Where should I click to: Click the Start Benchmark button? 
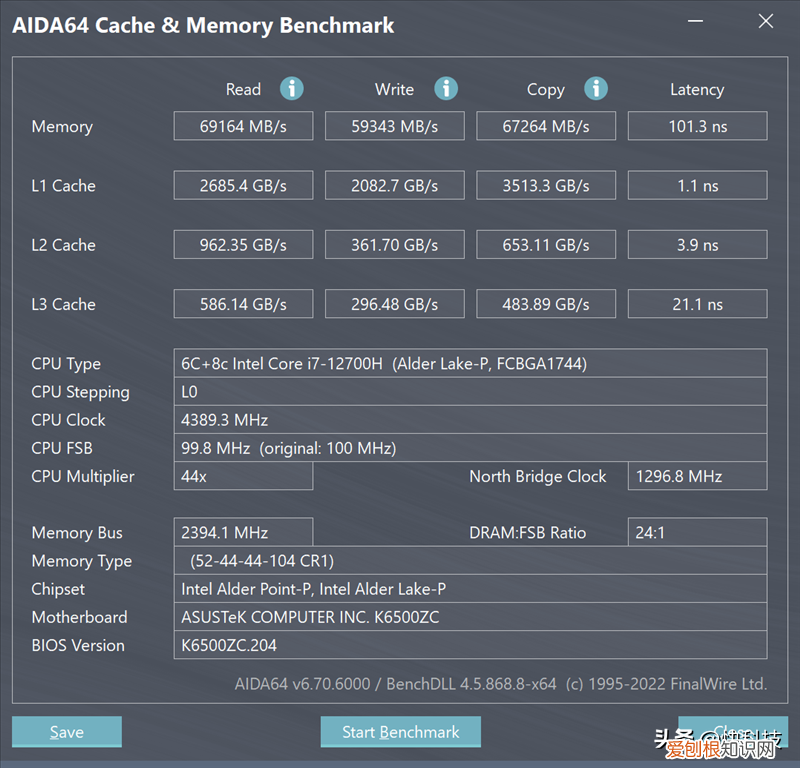coord(400,732)
